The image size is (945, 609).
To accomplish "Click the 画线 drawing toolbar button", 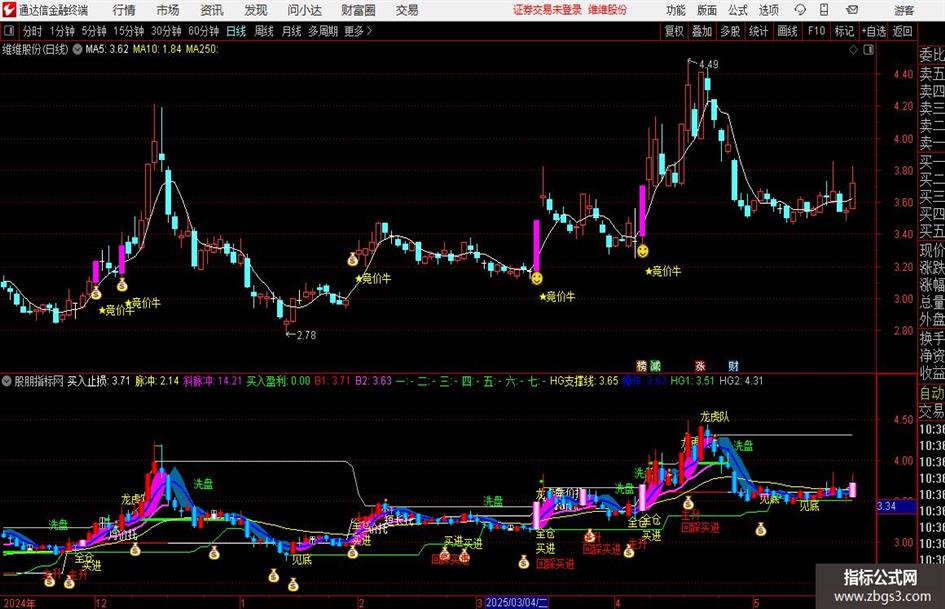I will click(x=787, y=31).
